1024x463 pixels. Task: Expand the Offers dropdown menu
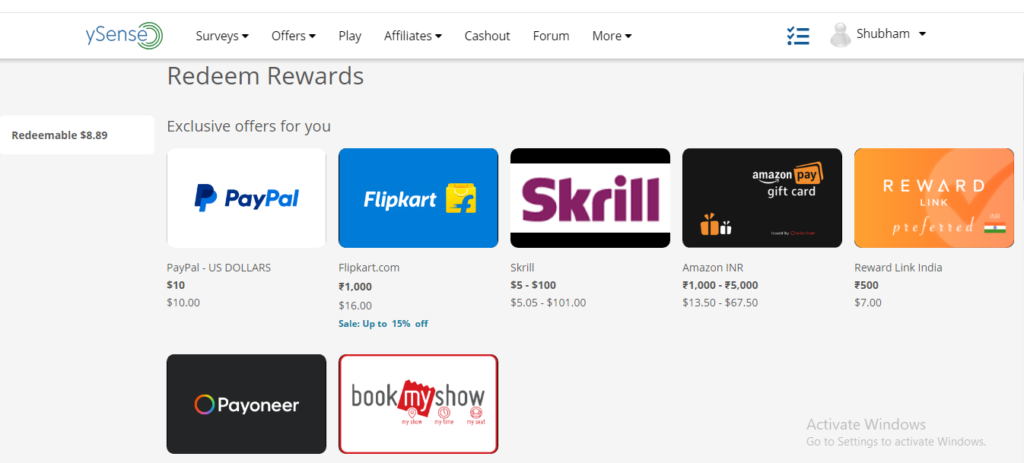[x=294, y=36]
